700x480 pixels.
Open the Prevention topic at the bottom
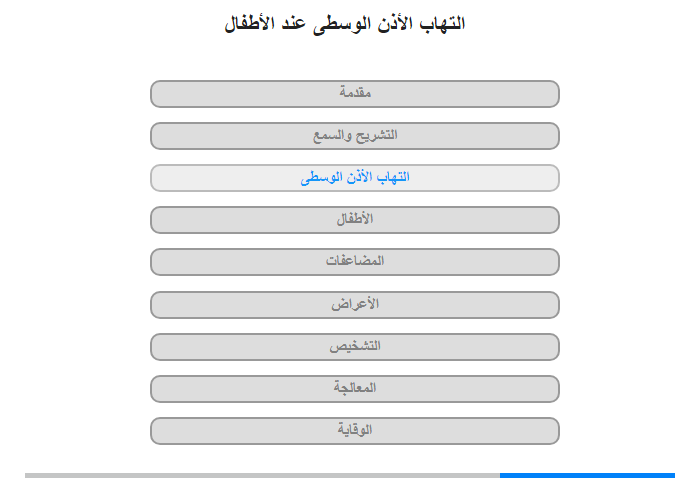(x=355, y=430)
